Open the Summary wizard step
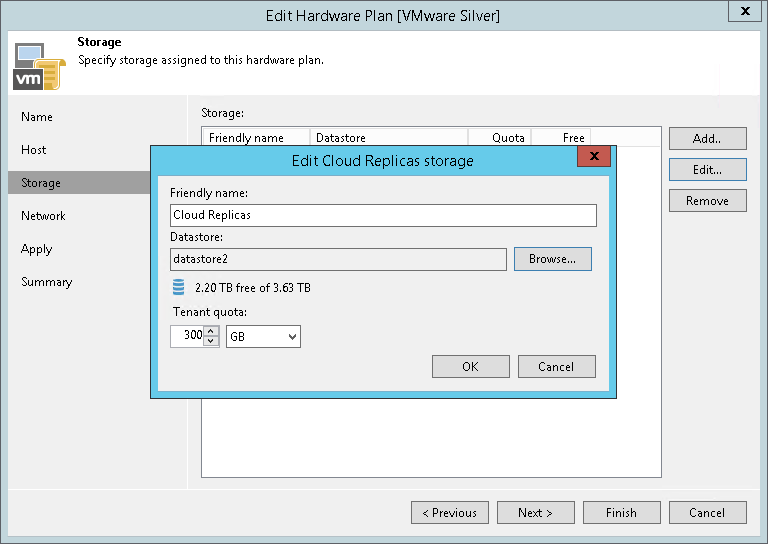This screenshot has width=768, height=544. [47, 282]
